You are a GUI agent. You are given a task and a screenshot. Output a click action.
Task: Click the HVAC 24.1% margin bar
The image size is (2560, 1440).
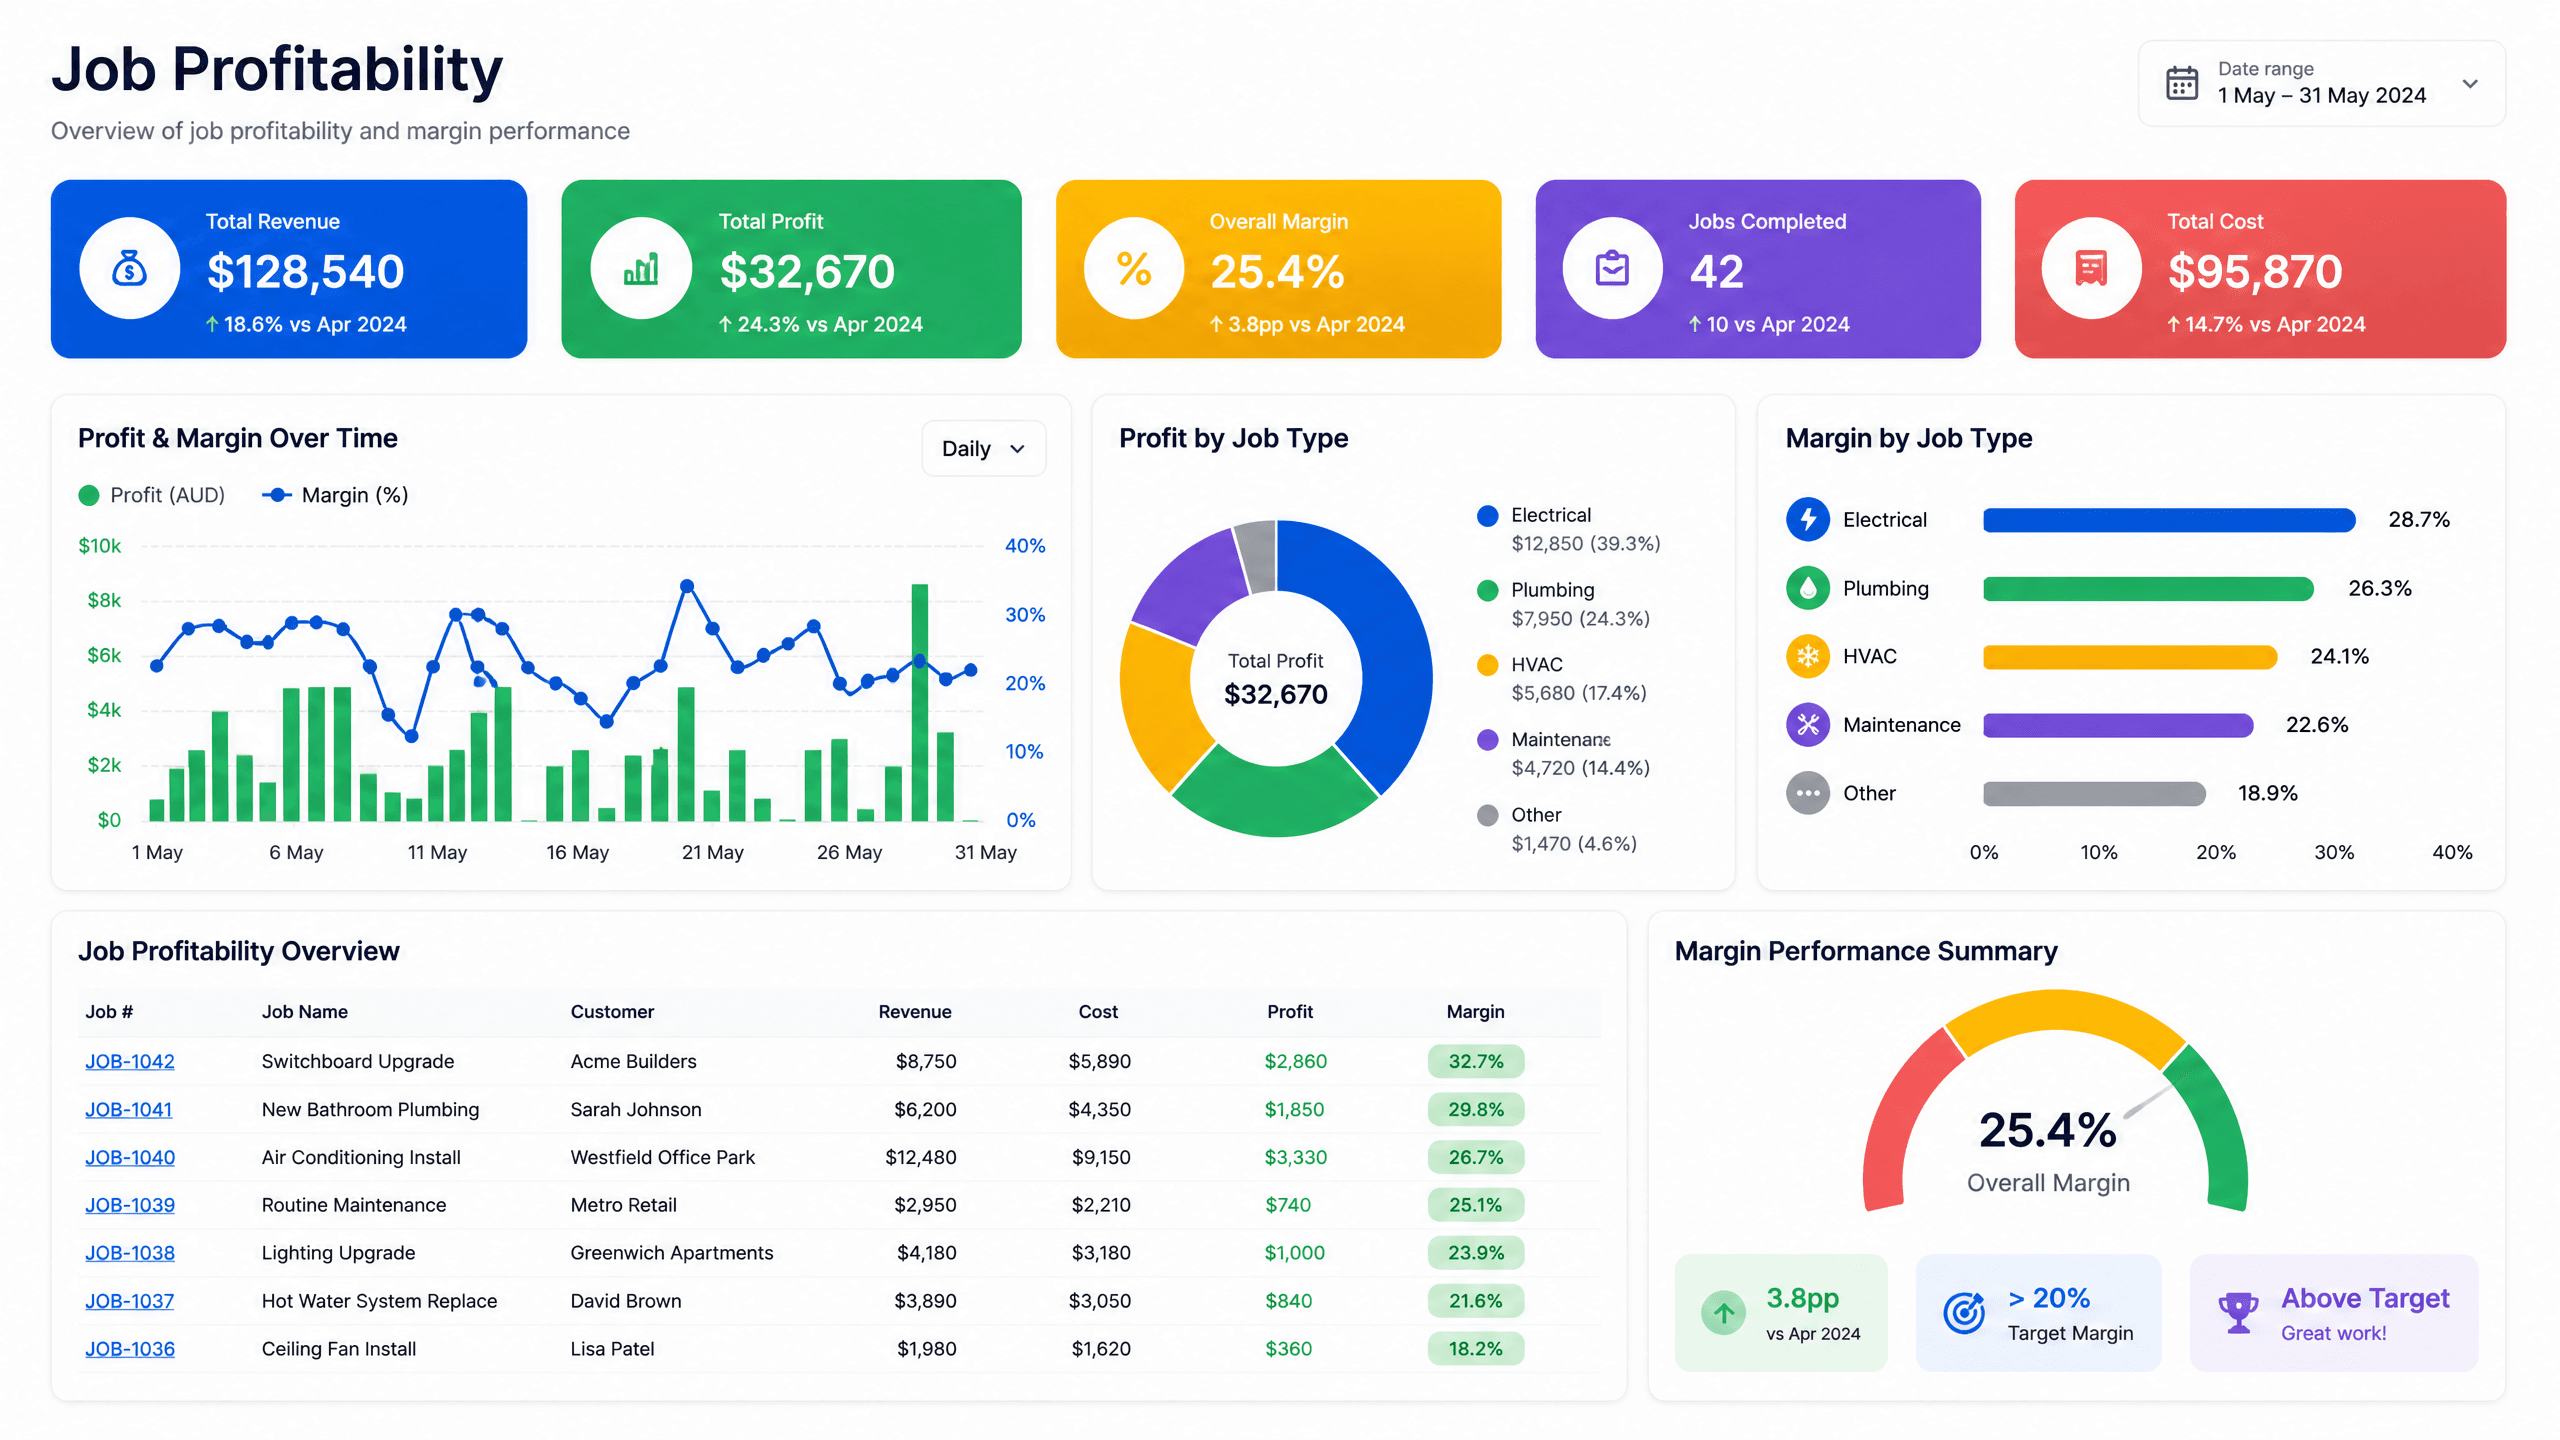[x=2130, y=656]
